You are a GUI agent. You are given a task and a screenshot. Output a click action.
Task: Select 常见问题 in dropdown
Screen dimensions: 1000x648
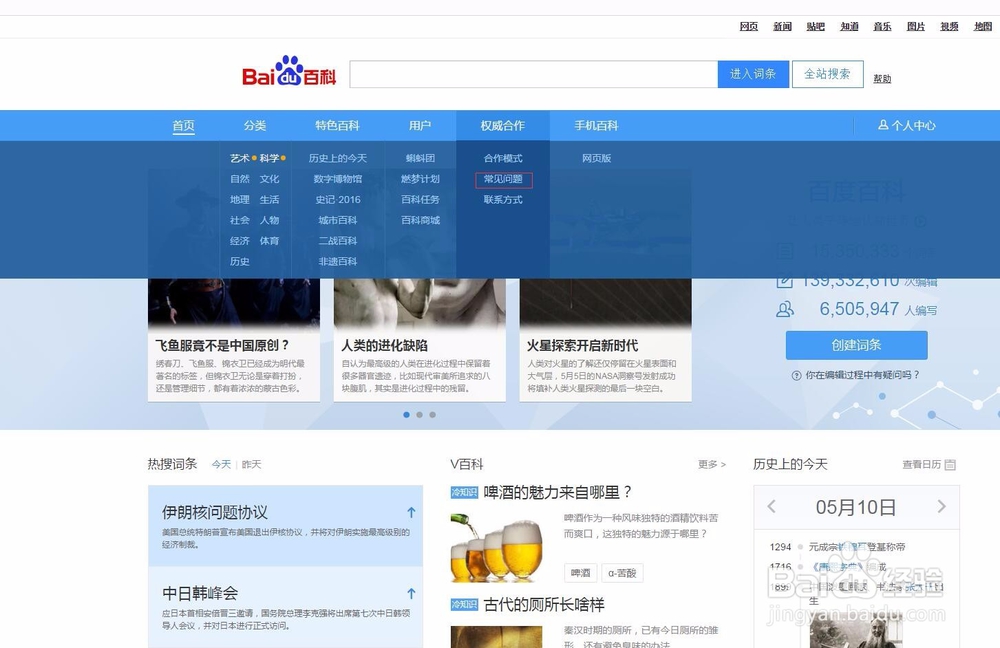[503, 179]
